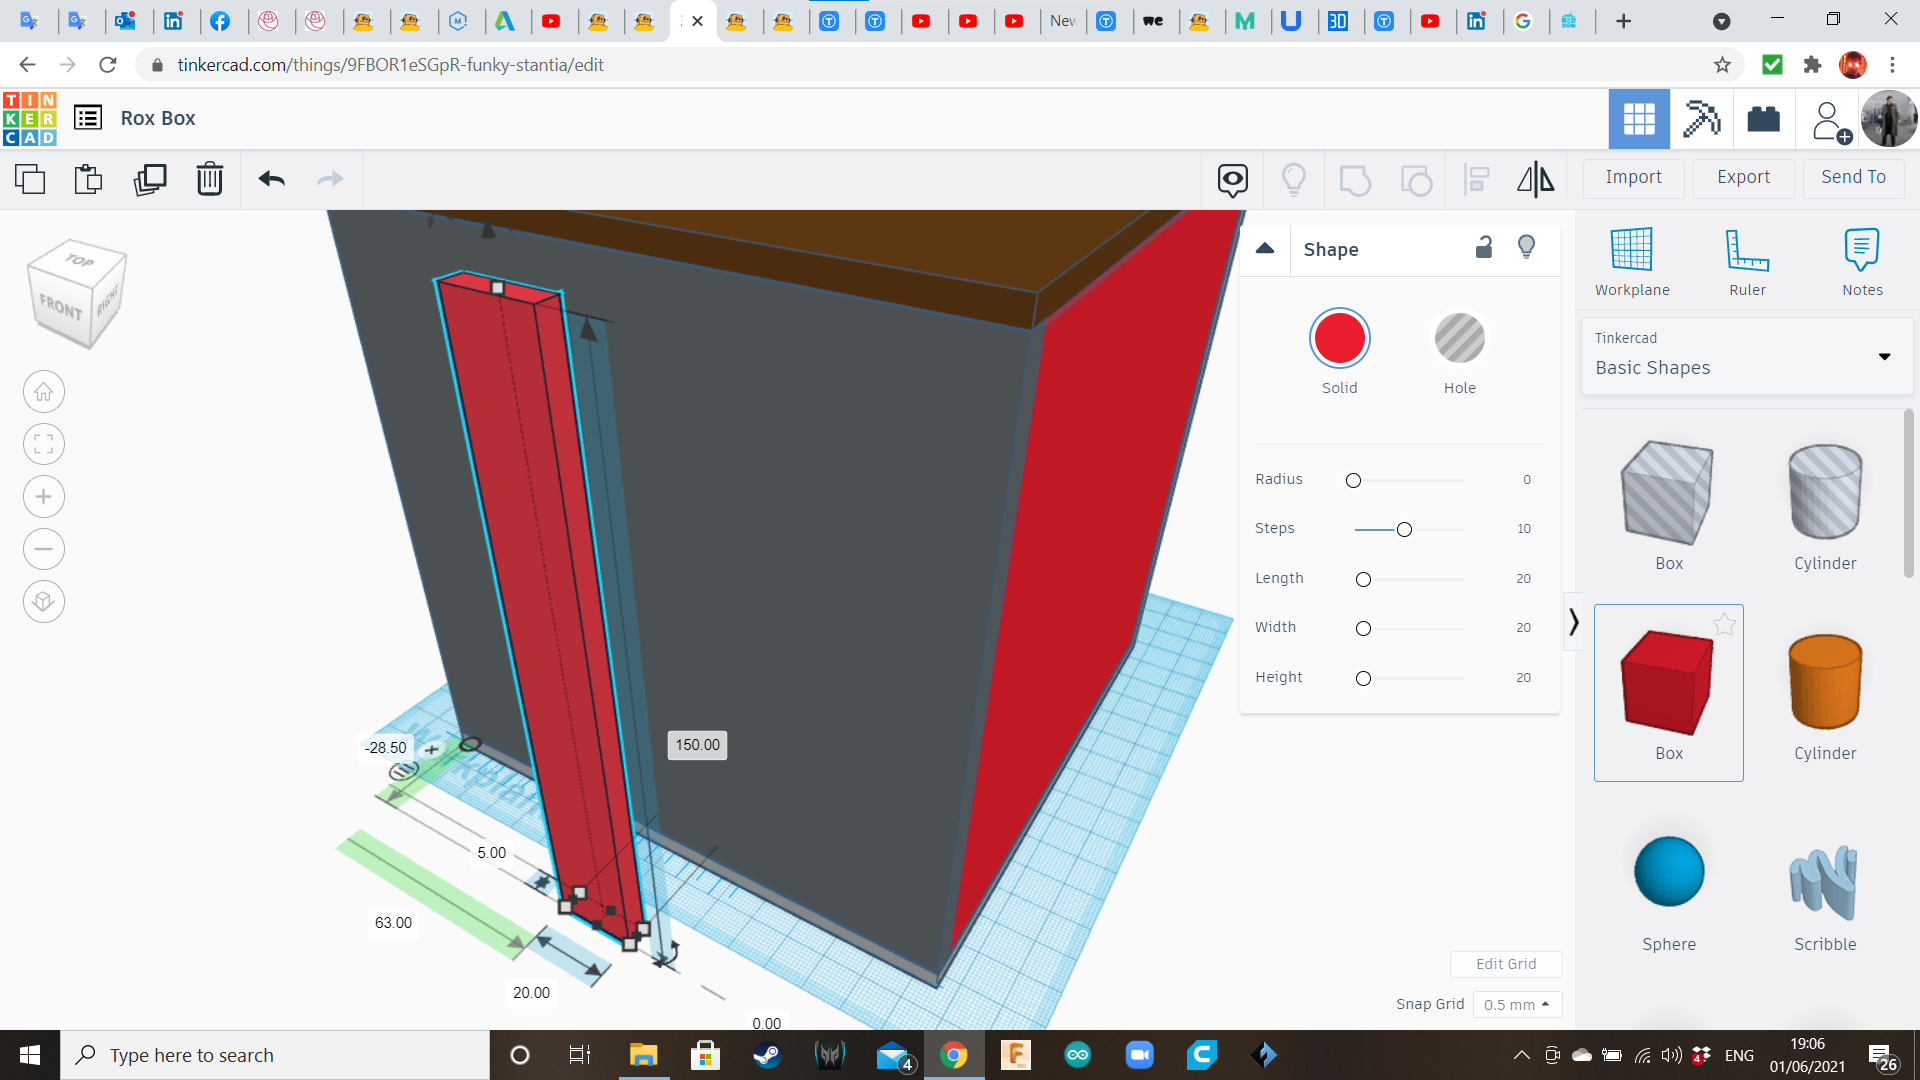This screenshot has height=1080, width=1920.
Task: Click the Home view icon
Action: [44, 392]
